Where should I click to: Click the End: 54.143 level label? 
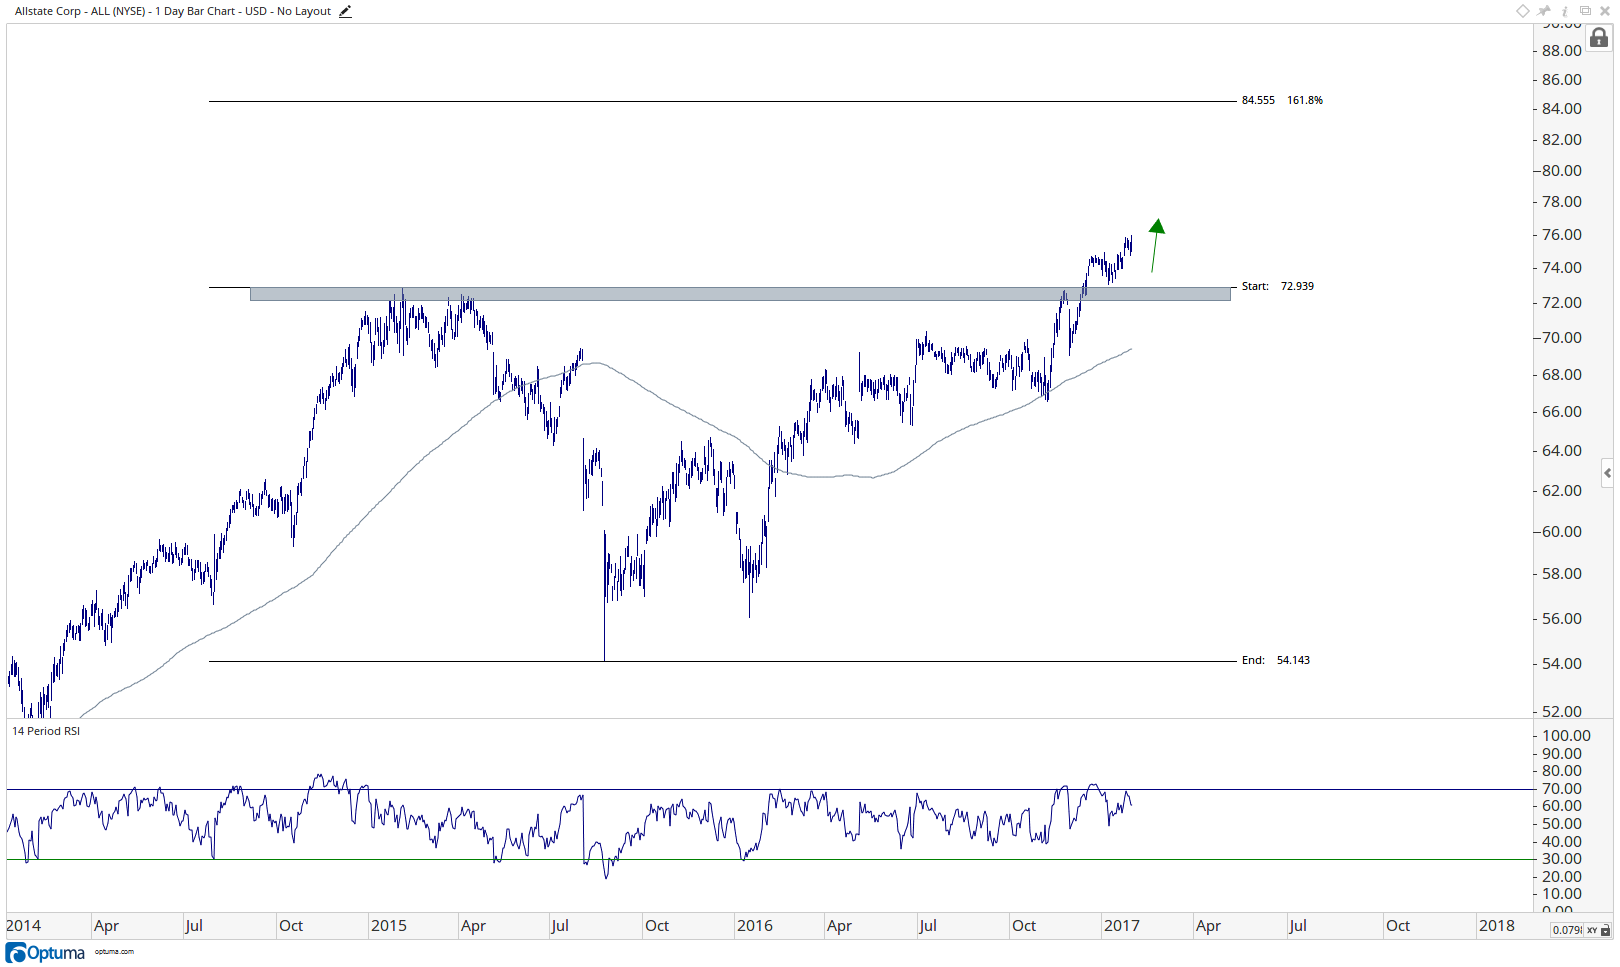[1276, 660]
